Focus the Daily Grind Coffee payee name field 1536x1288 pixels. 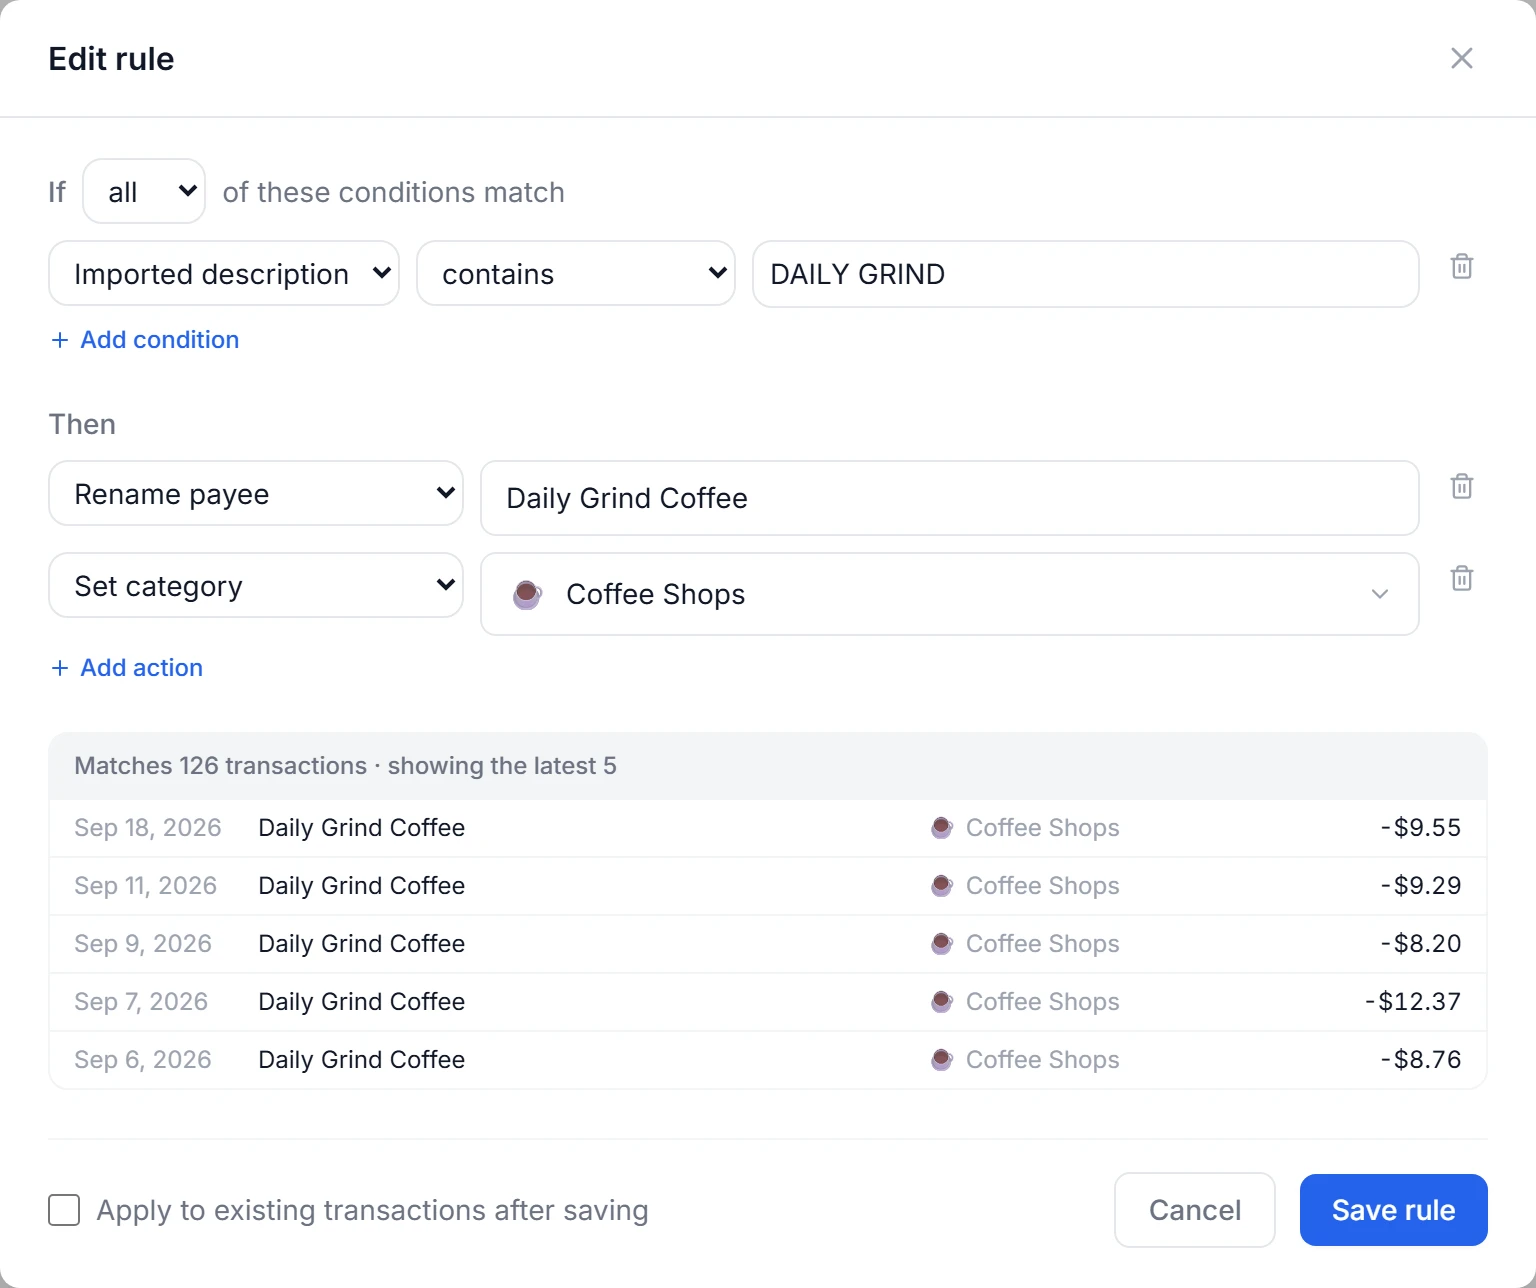coord(950,498)
